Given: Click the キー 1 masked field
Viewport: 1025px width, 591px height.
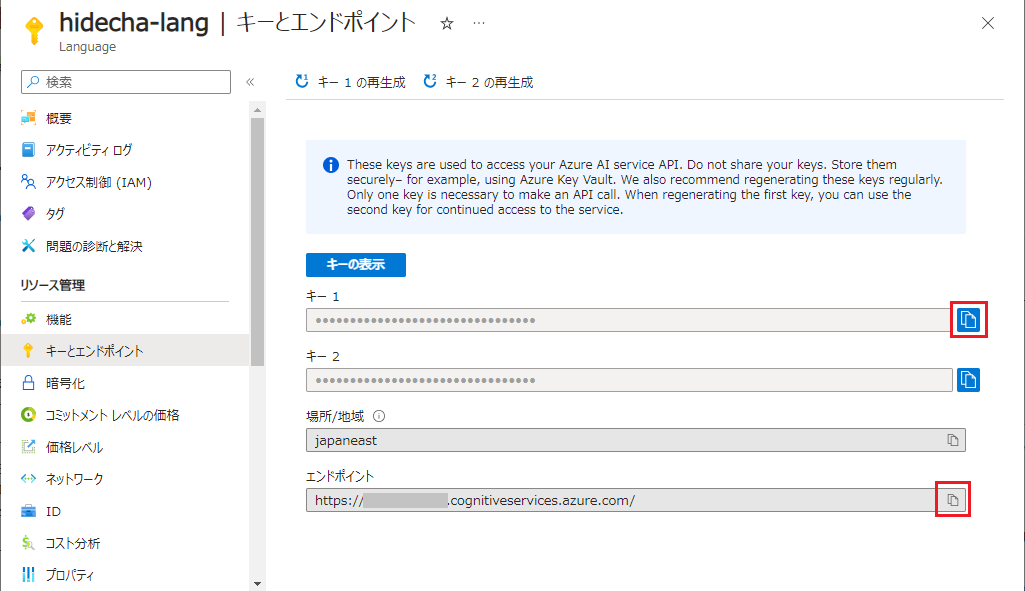Looking at the screenshot, I should coord(629,320).
